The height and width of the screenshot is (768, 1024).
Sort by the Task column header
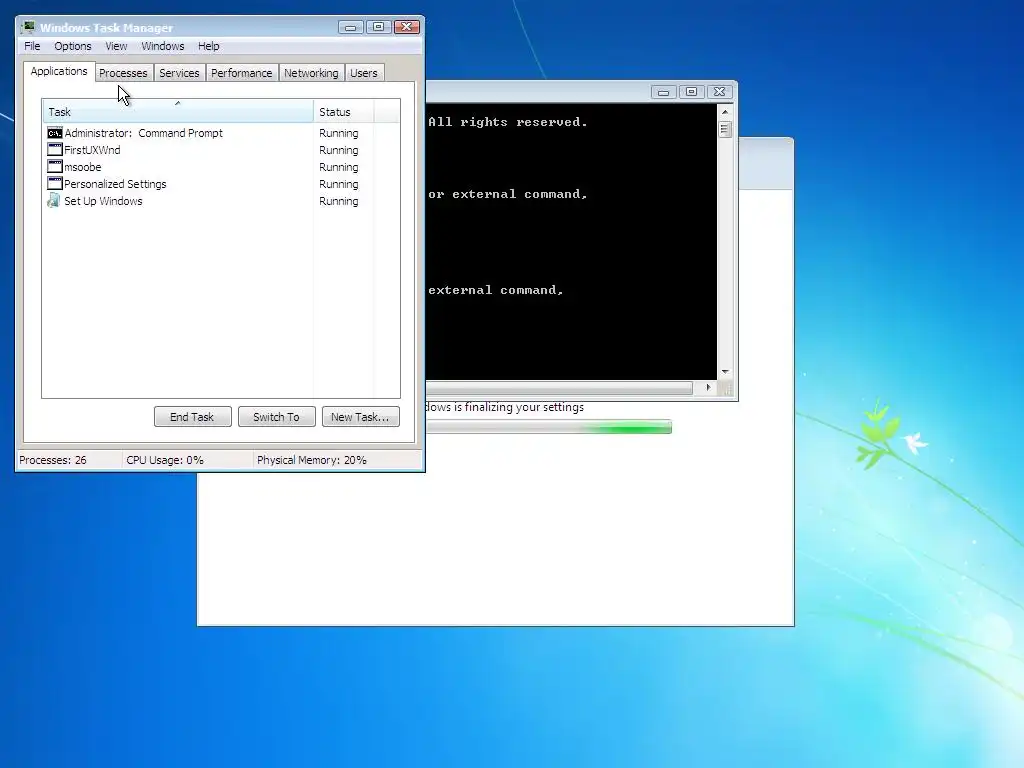(178, 112)
